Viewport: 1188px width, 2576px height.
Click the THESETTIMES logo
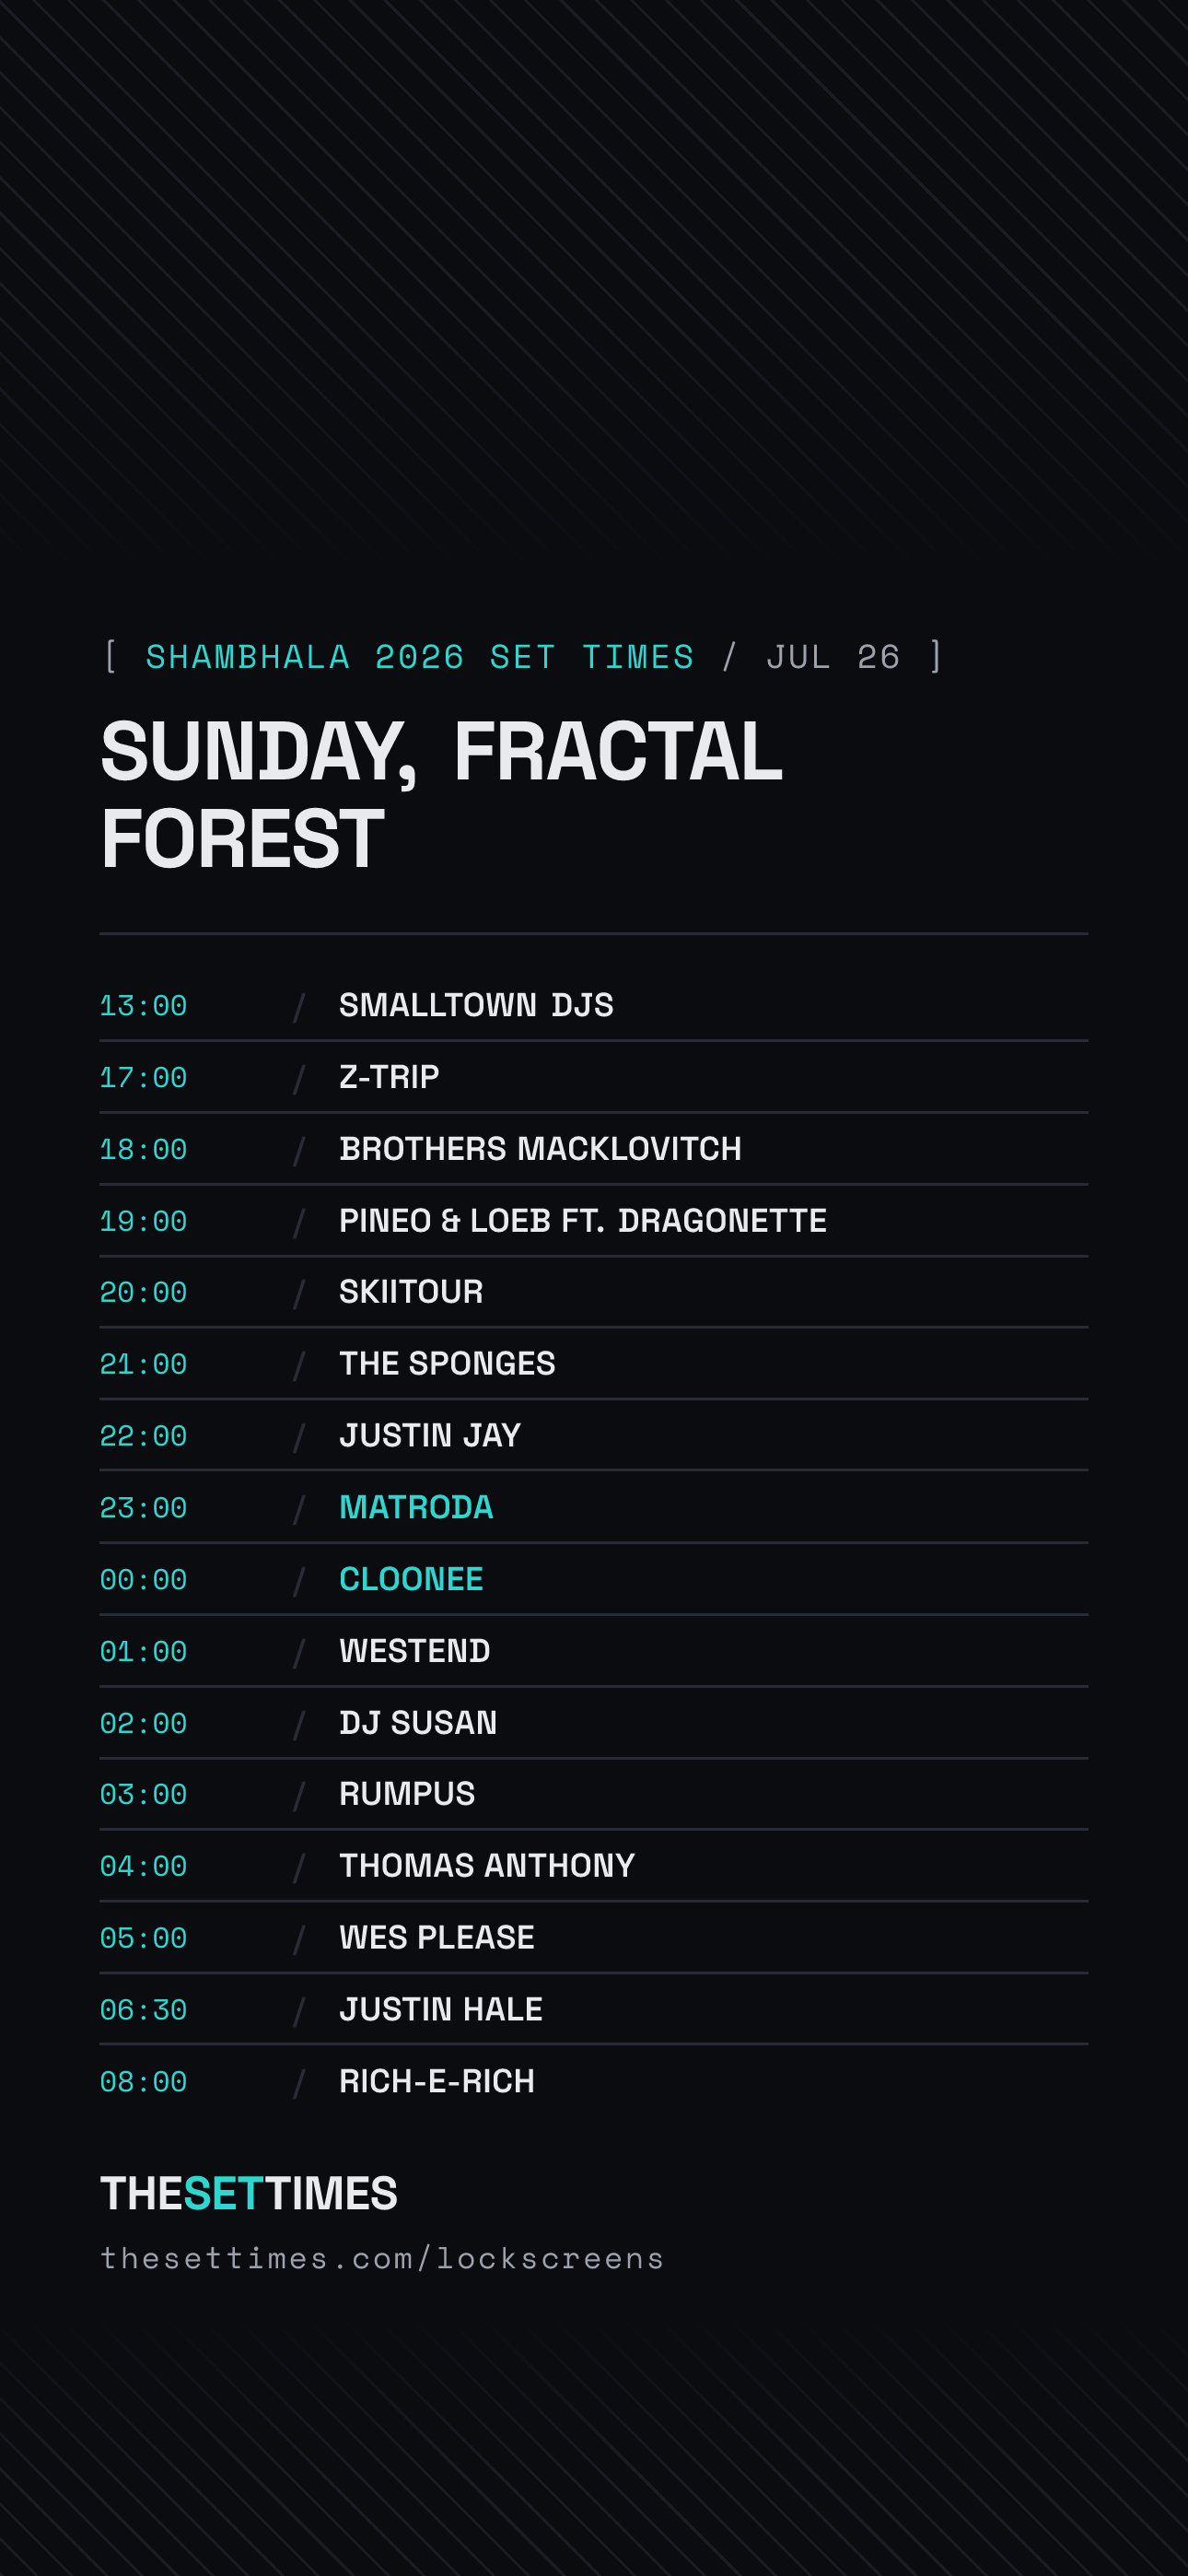coord(249,2193)
